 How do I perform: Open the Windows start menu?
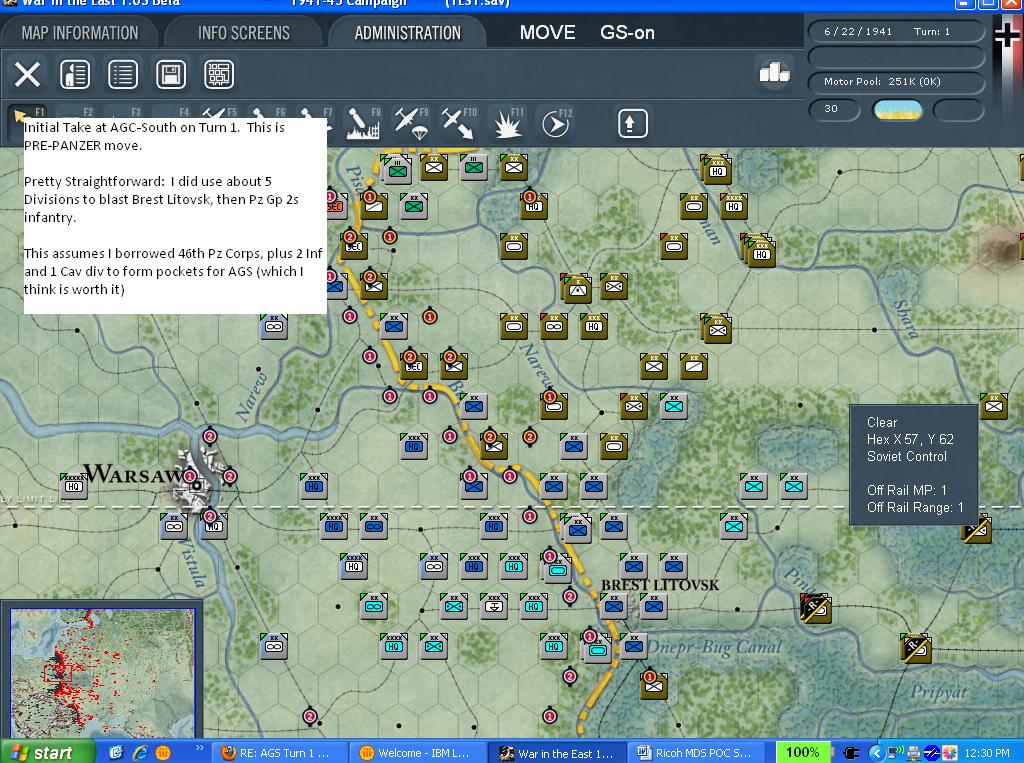[46, 753]
